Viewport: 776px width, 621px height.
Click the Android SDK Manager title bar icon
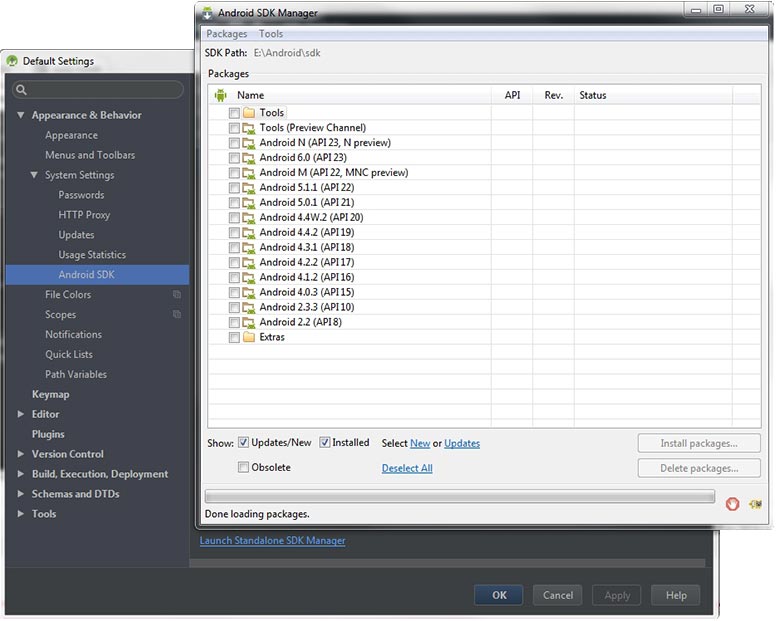point(207,13)
